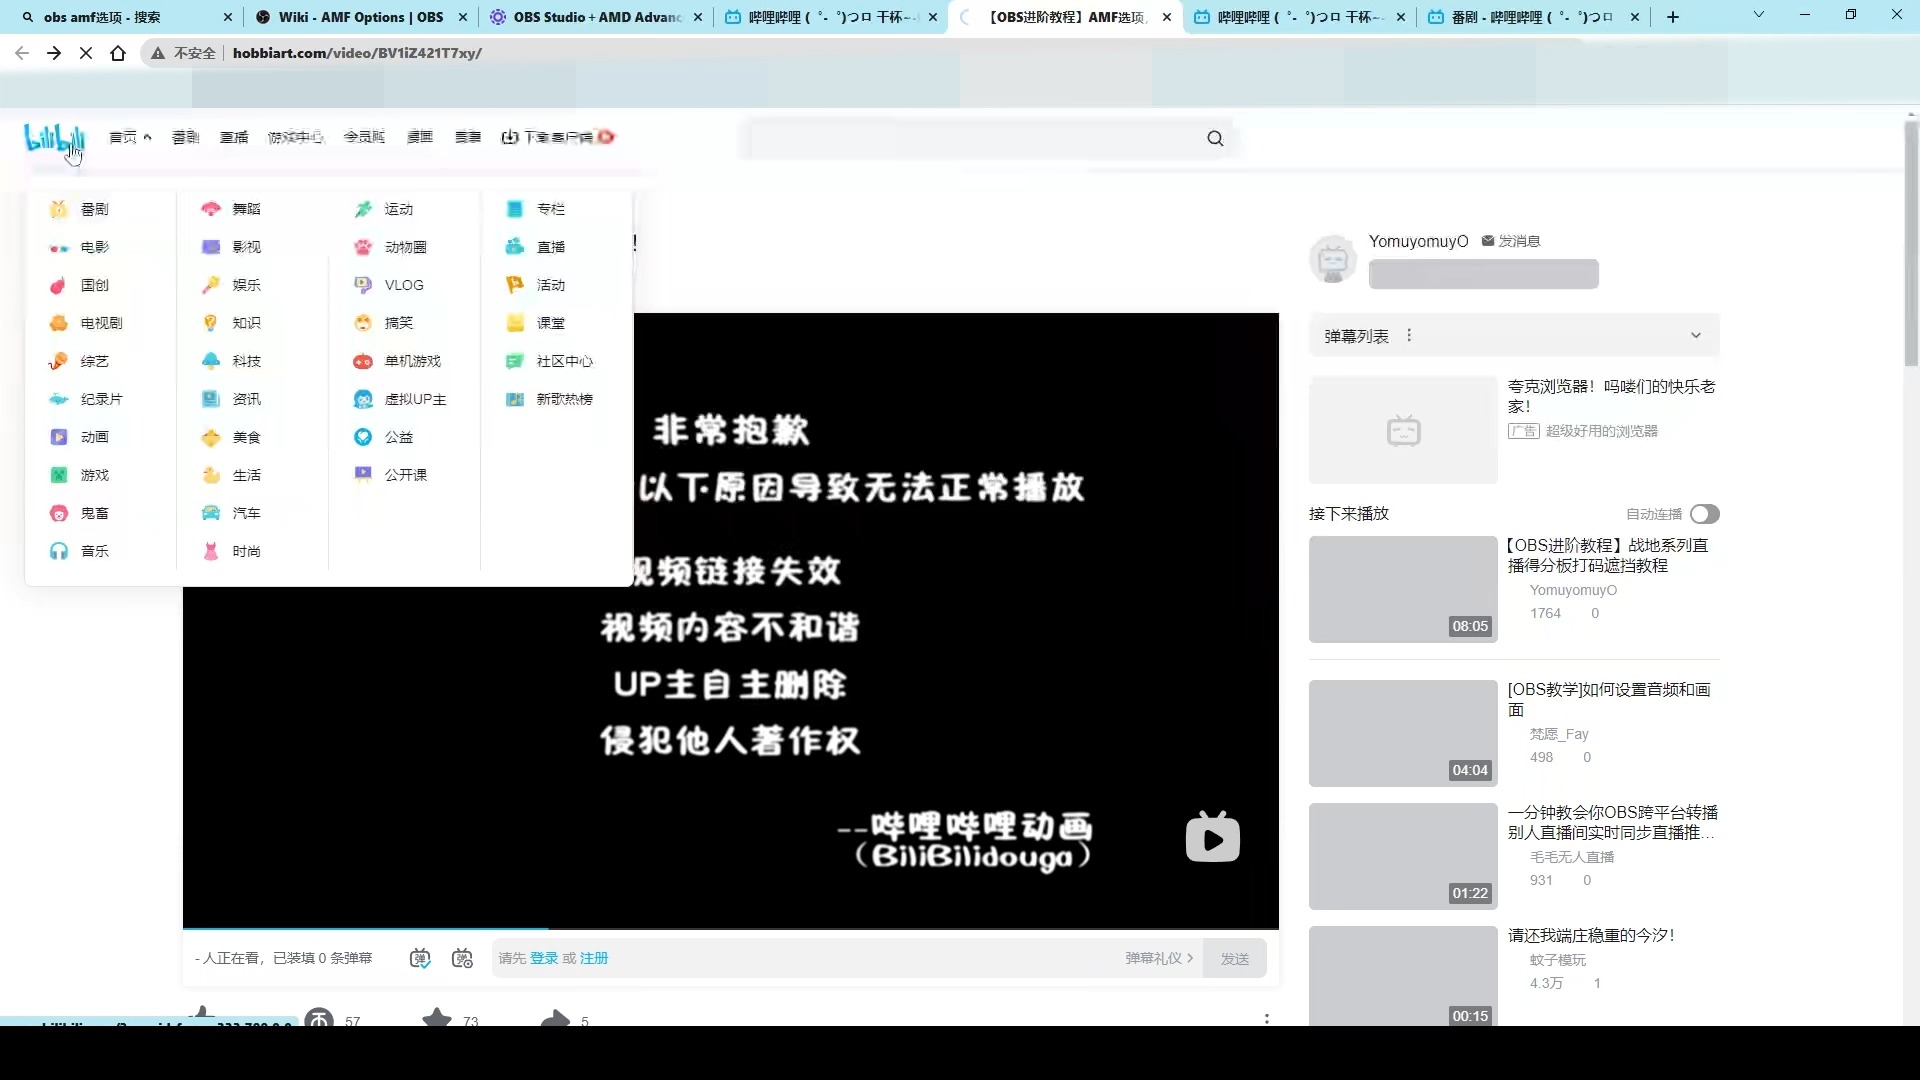Image resolution: width=1920 pixels, height=1080 pixels.
Task: Click 下载客户端 in the top navigation
Action: pyautogui.click(x=557, y=137)
